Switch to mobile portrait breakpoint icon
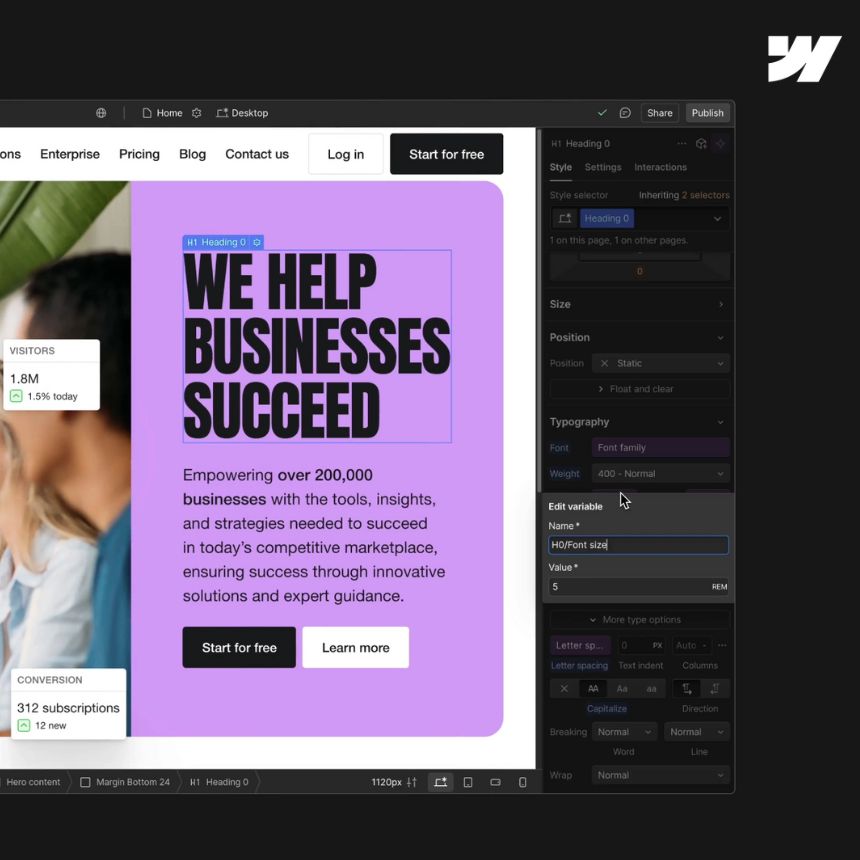Viewport: 860px width, 860px height. [x=523, y=782]
